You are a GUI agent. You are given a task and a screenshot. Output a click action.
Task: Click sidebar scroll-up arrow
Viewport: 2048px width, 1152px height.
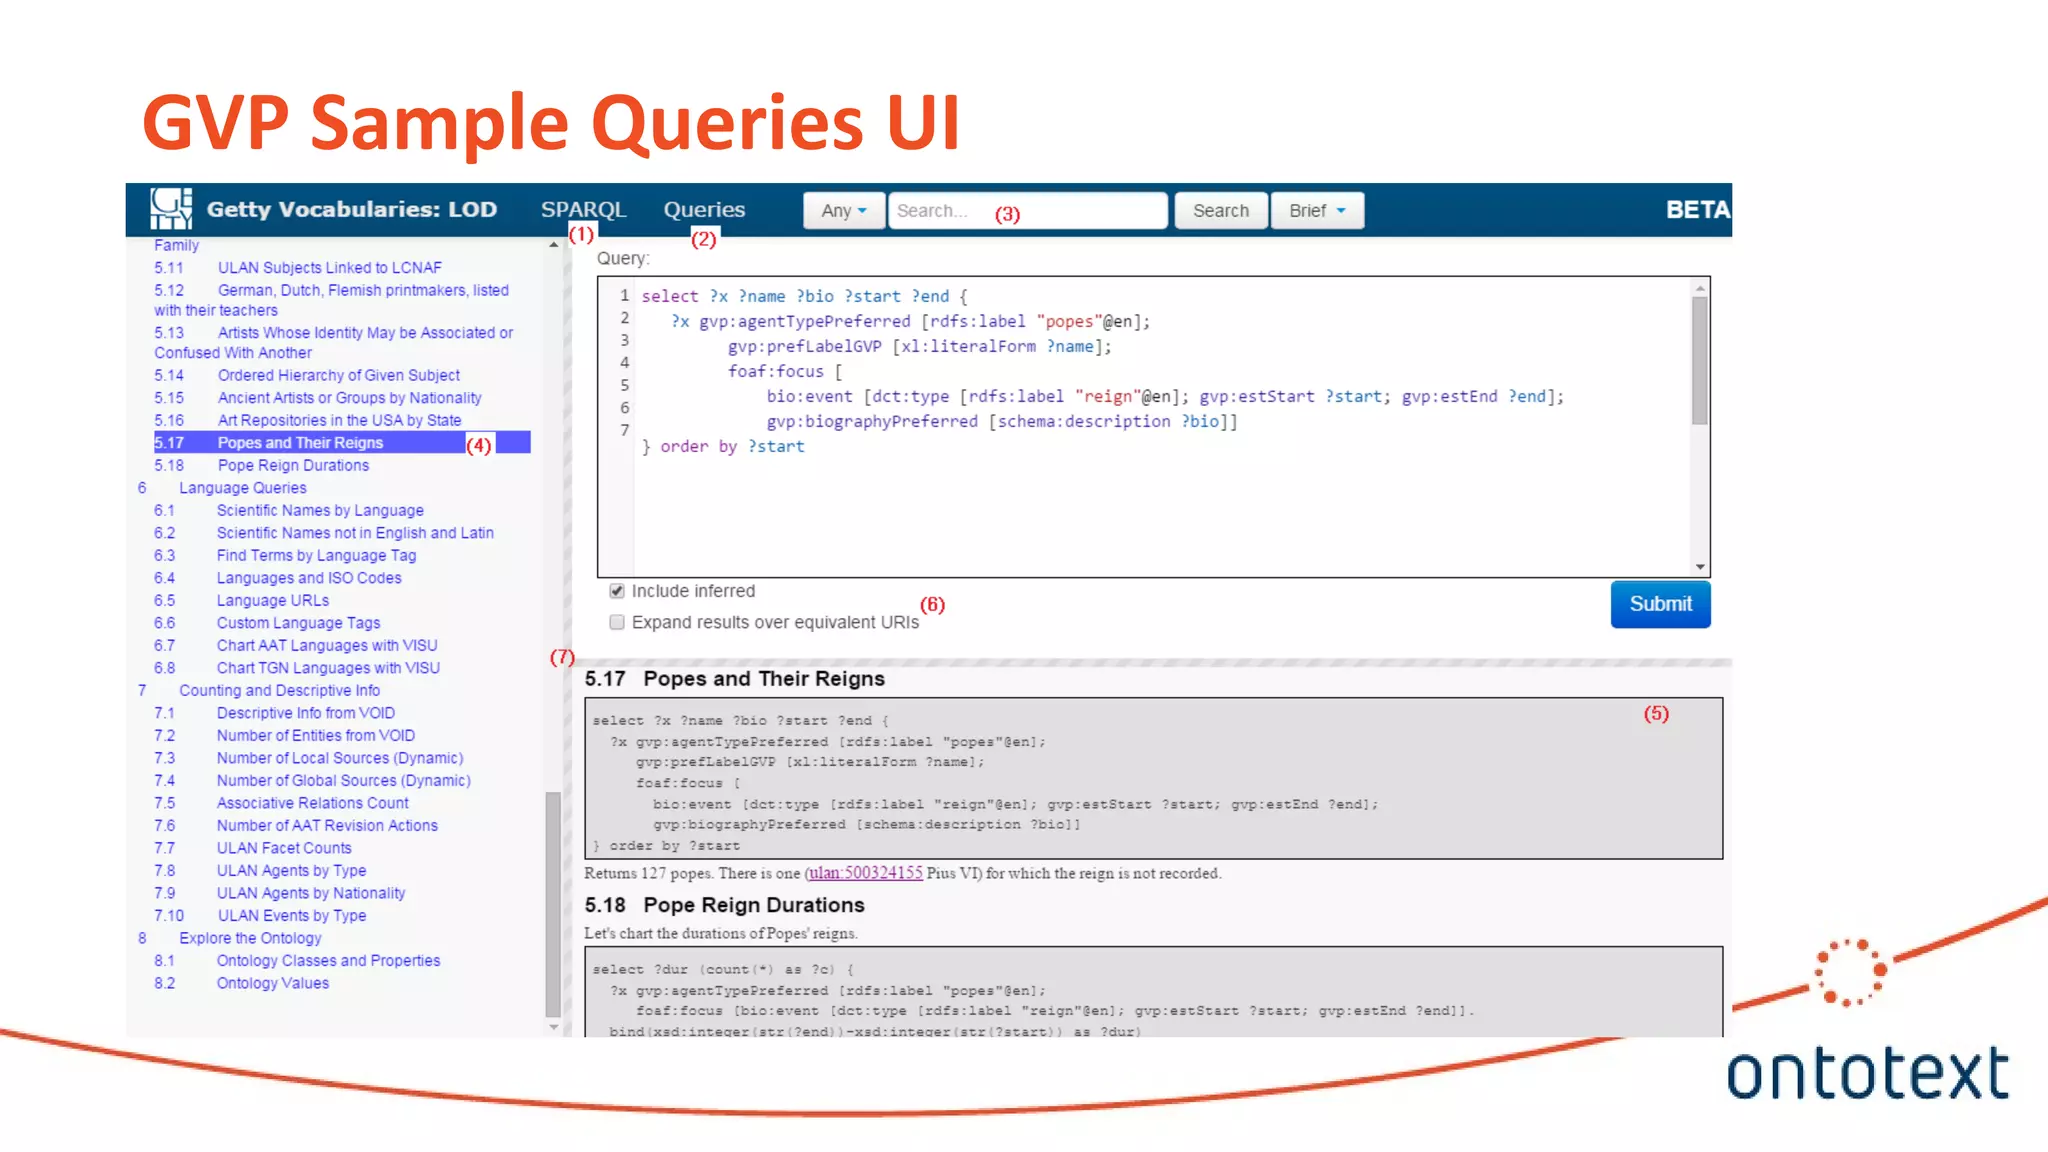[554, 245]
